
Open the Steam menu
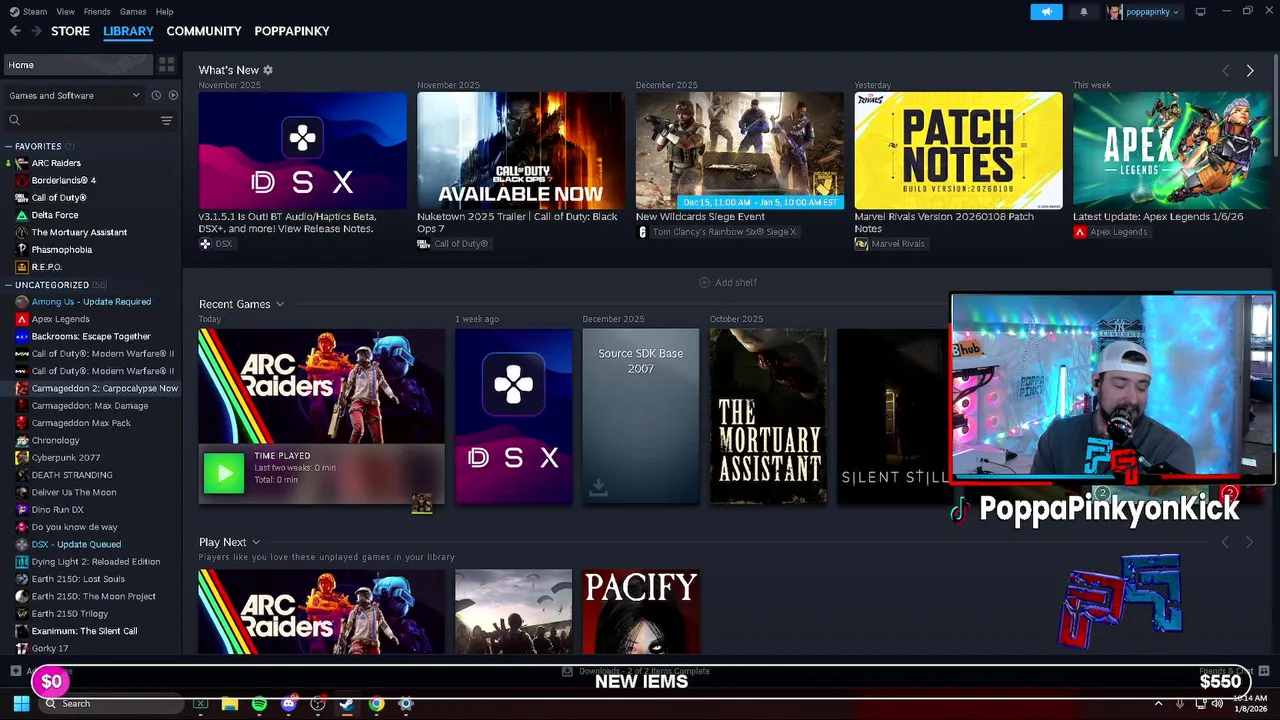pyautogui.click(x=35, y=12)
